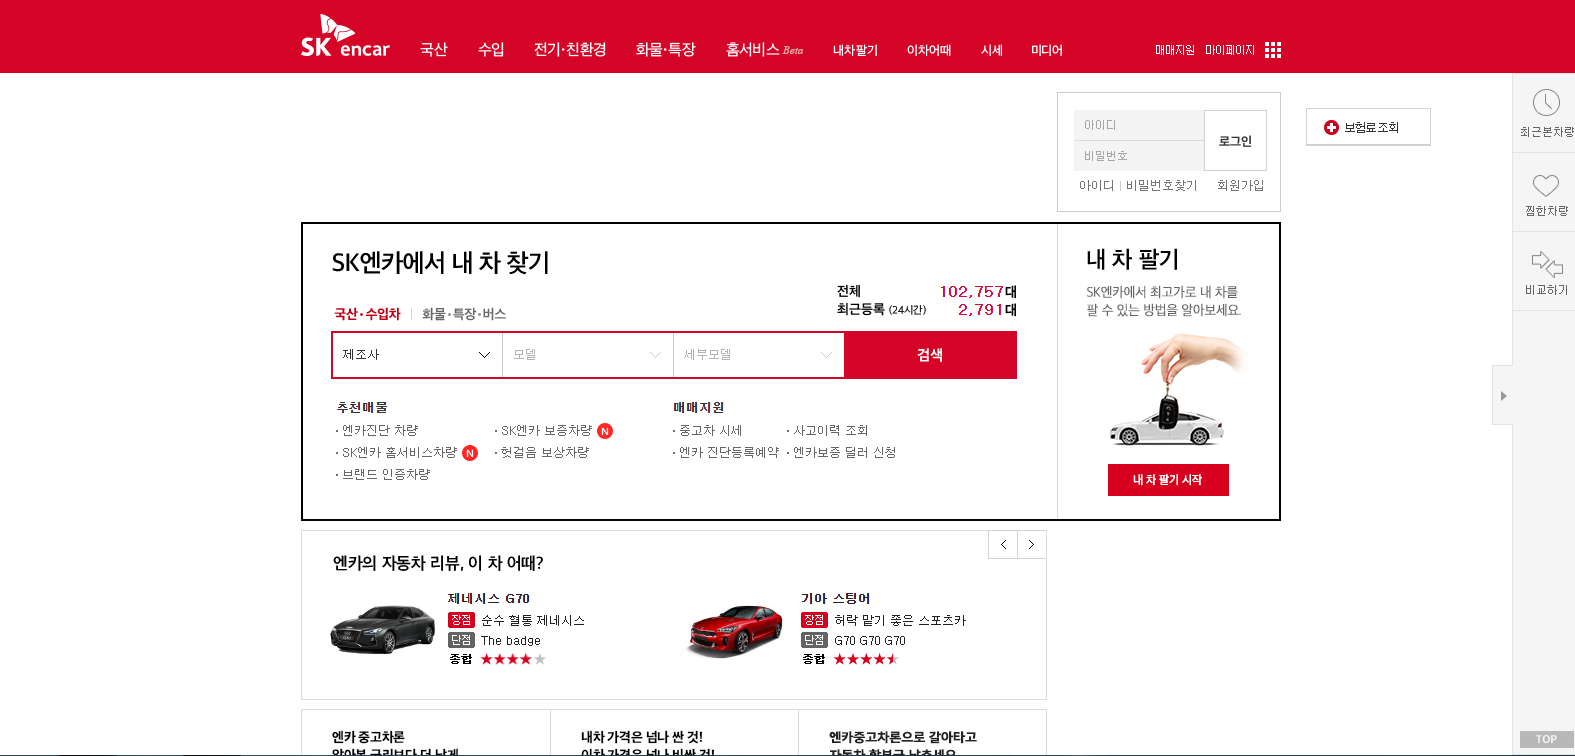
Task: Open SK엔카 보증차량 link
Action: point(546,430)
